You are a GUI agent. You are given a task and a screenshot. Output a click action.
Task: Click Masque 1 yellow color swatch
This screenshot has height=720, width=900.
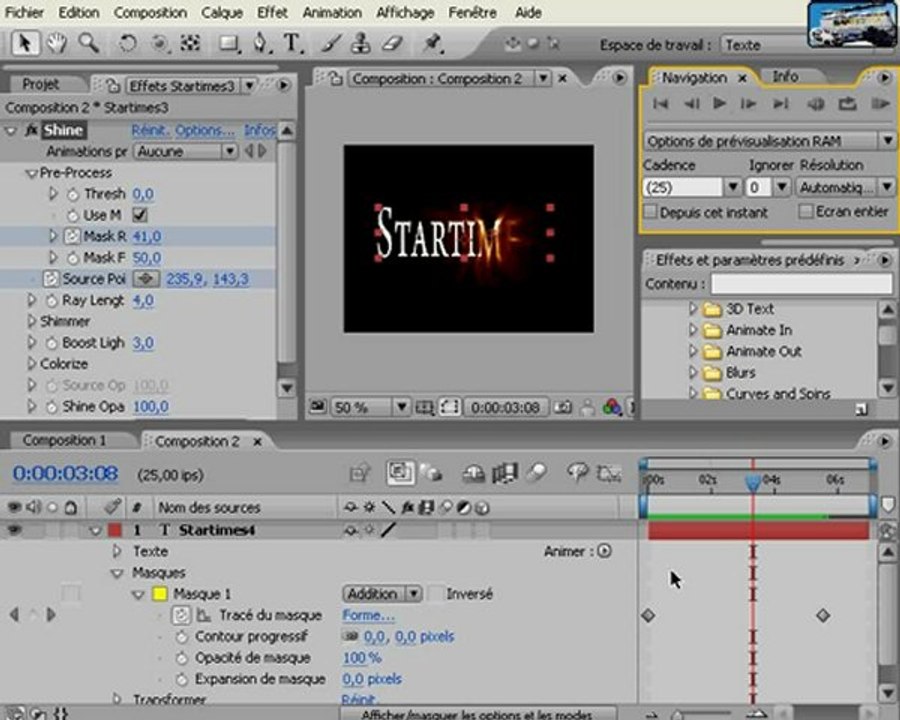point(160,593)
